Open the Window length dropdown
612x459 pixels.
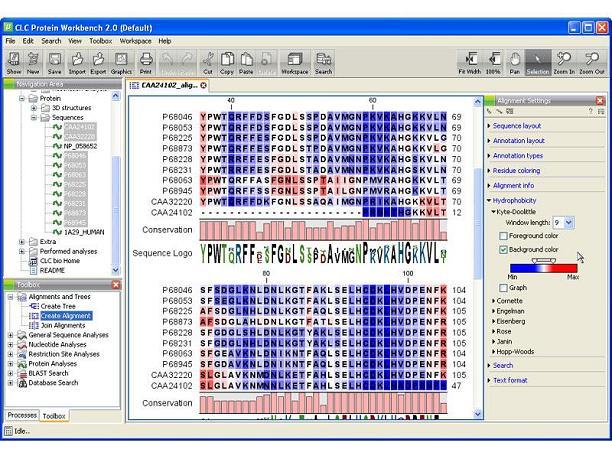point(569,222)
